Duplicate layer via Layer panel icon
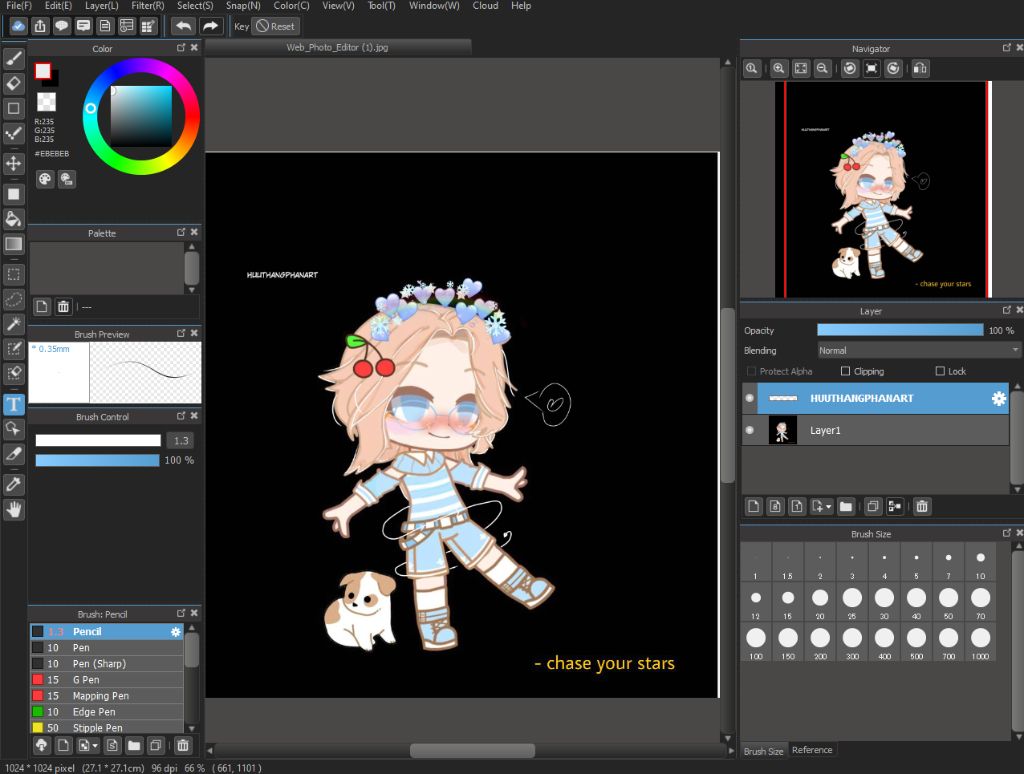 click(x=872, y=506)
